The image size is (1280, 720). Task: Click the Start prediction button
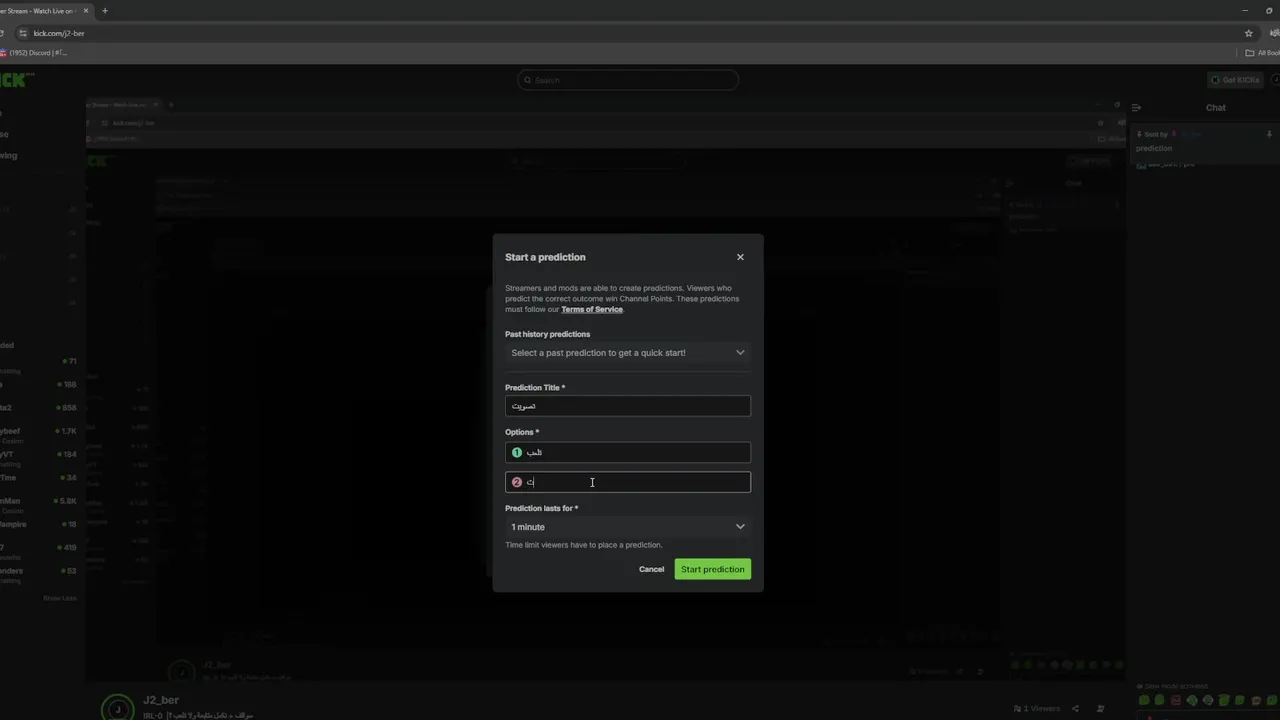pos(713,569)
